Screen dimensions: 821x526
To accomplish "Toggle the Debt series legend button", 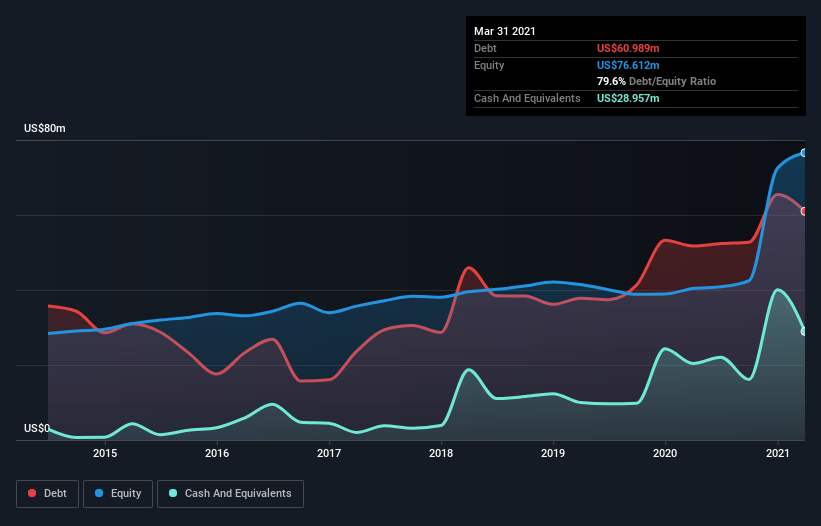I will [47, 494].
